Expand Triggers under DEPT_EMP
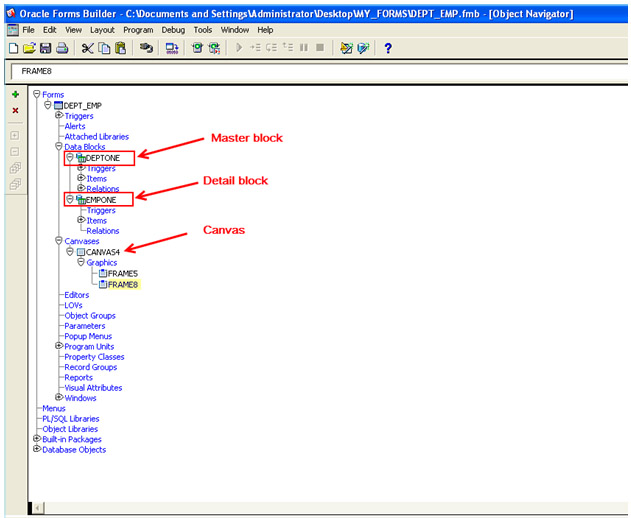631x518 pixels. [59, 116]
